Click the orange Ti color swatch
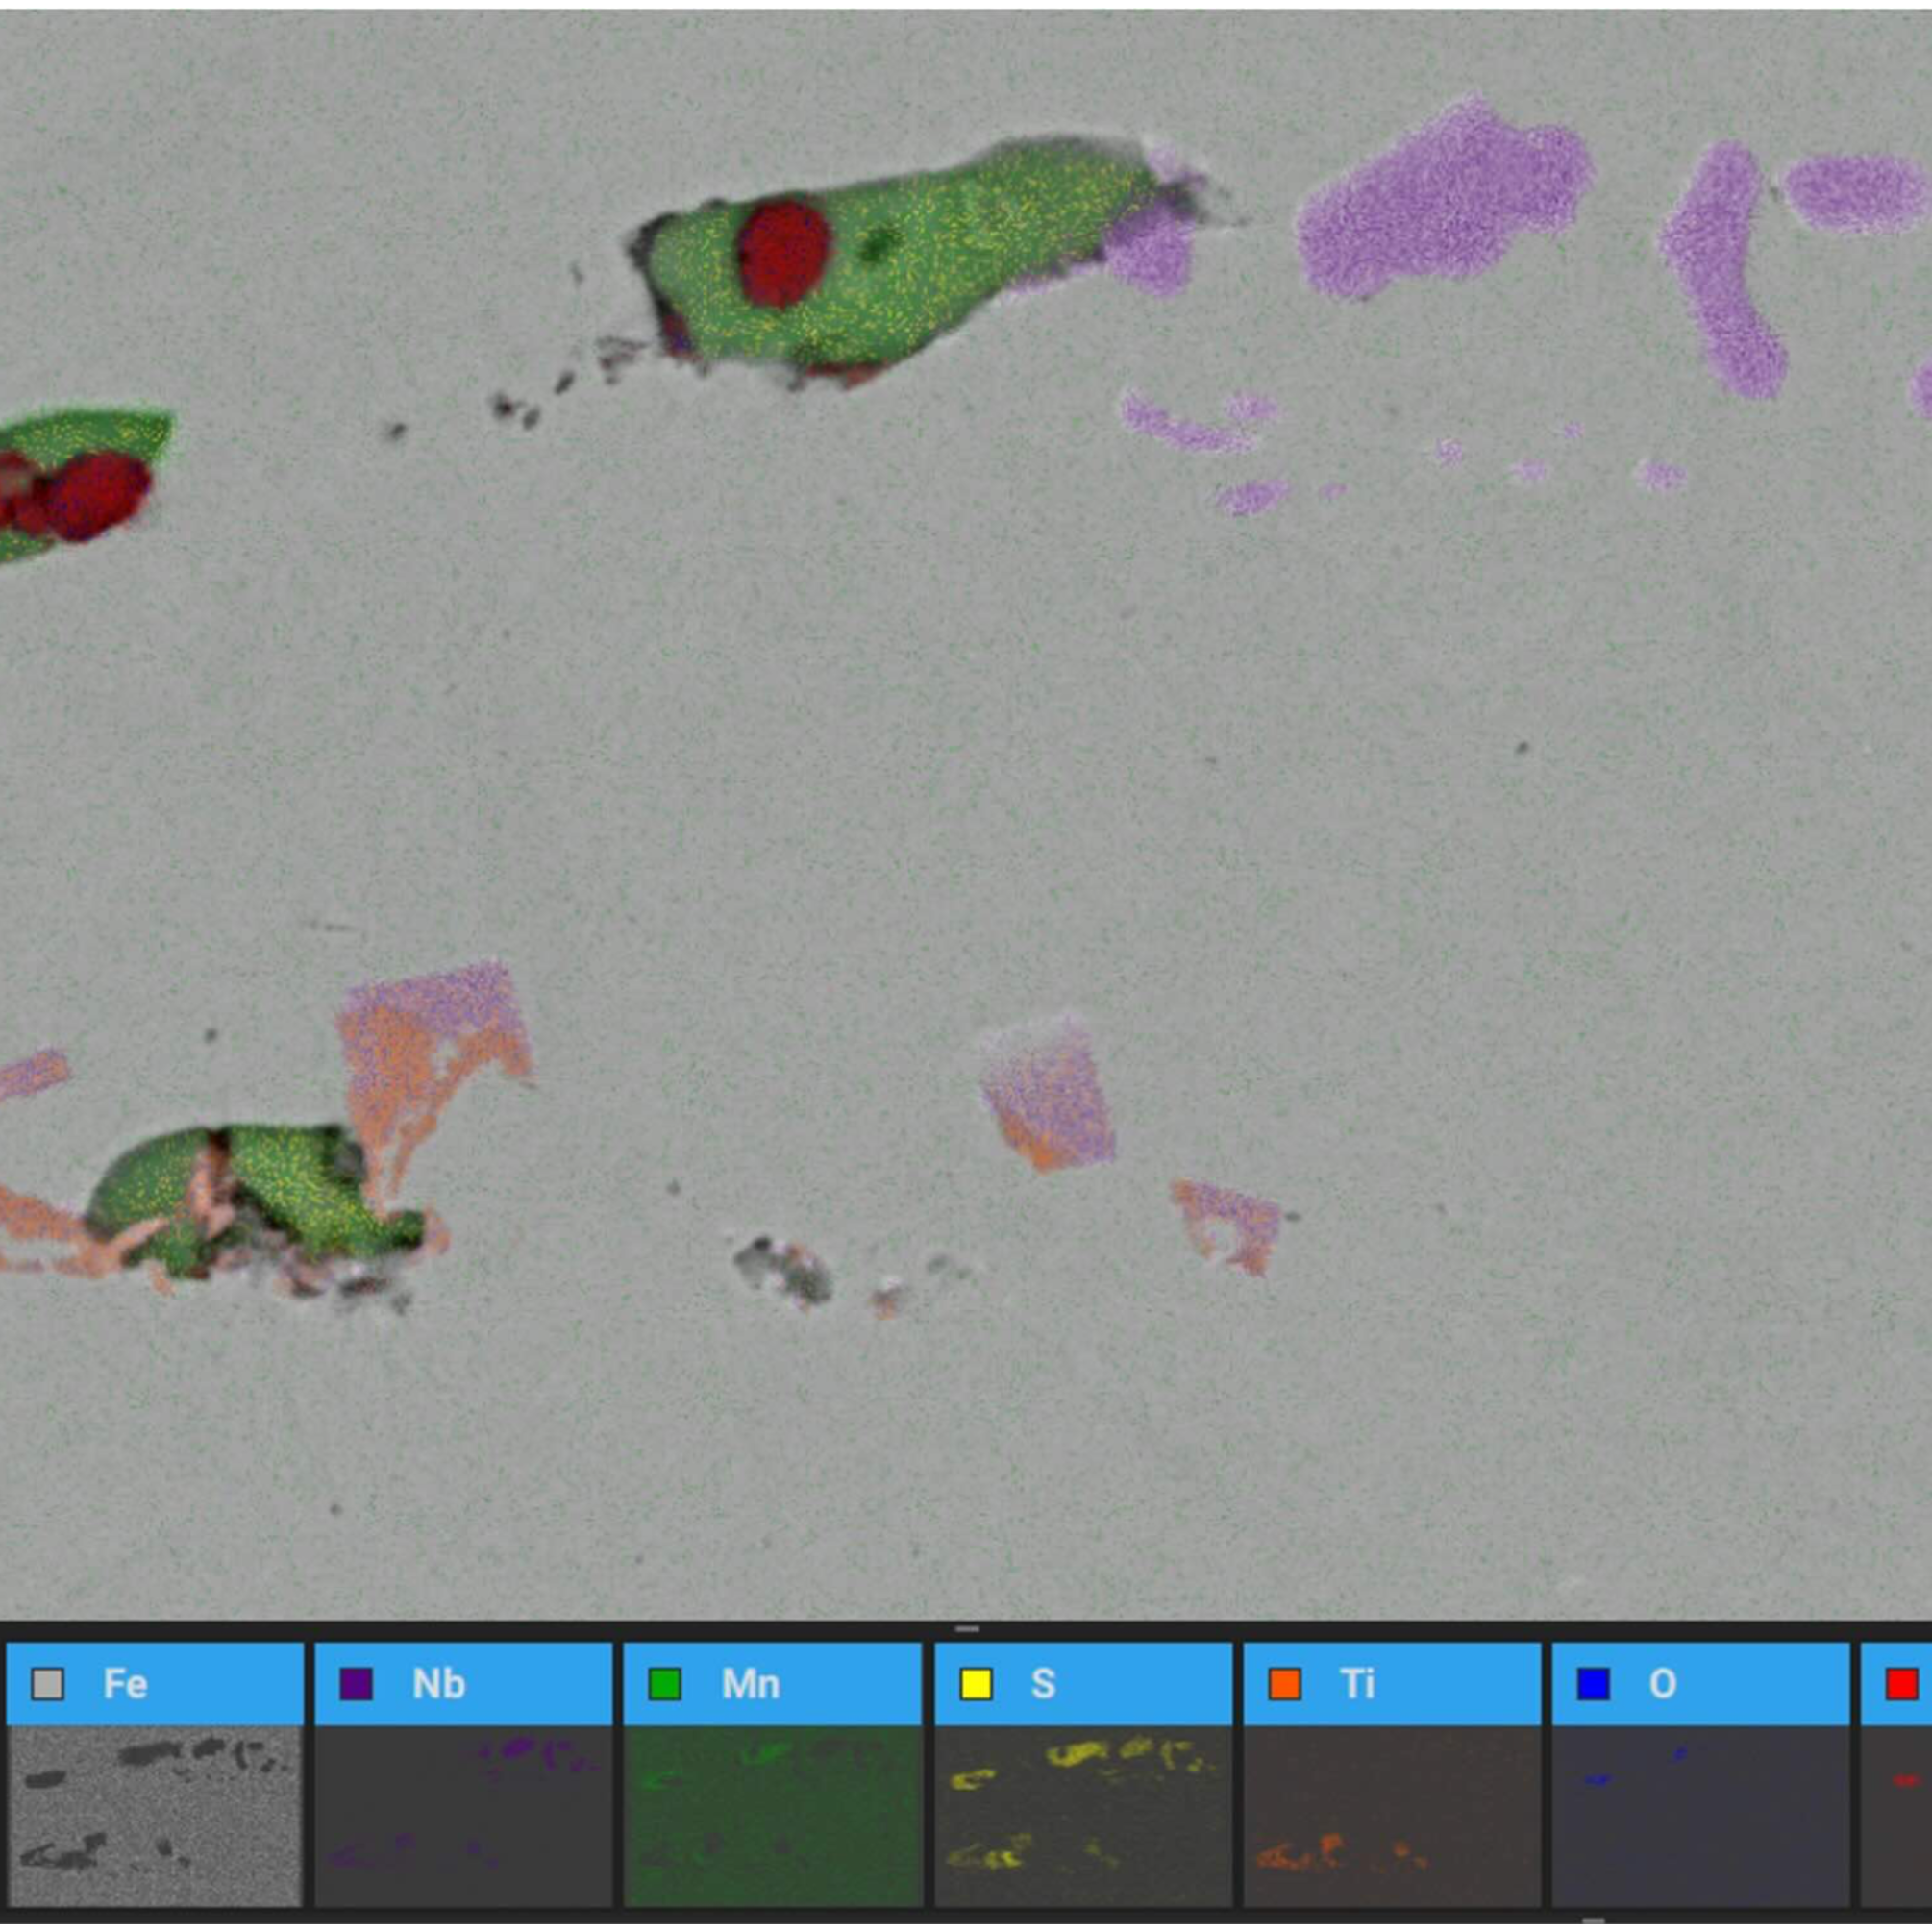The height and width of the screenshot is (1932, 1932). click(1285, 1684)
